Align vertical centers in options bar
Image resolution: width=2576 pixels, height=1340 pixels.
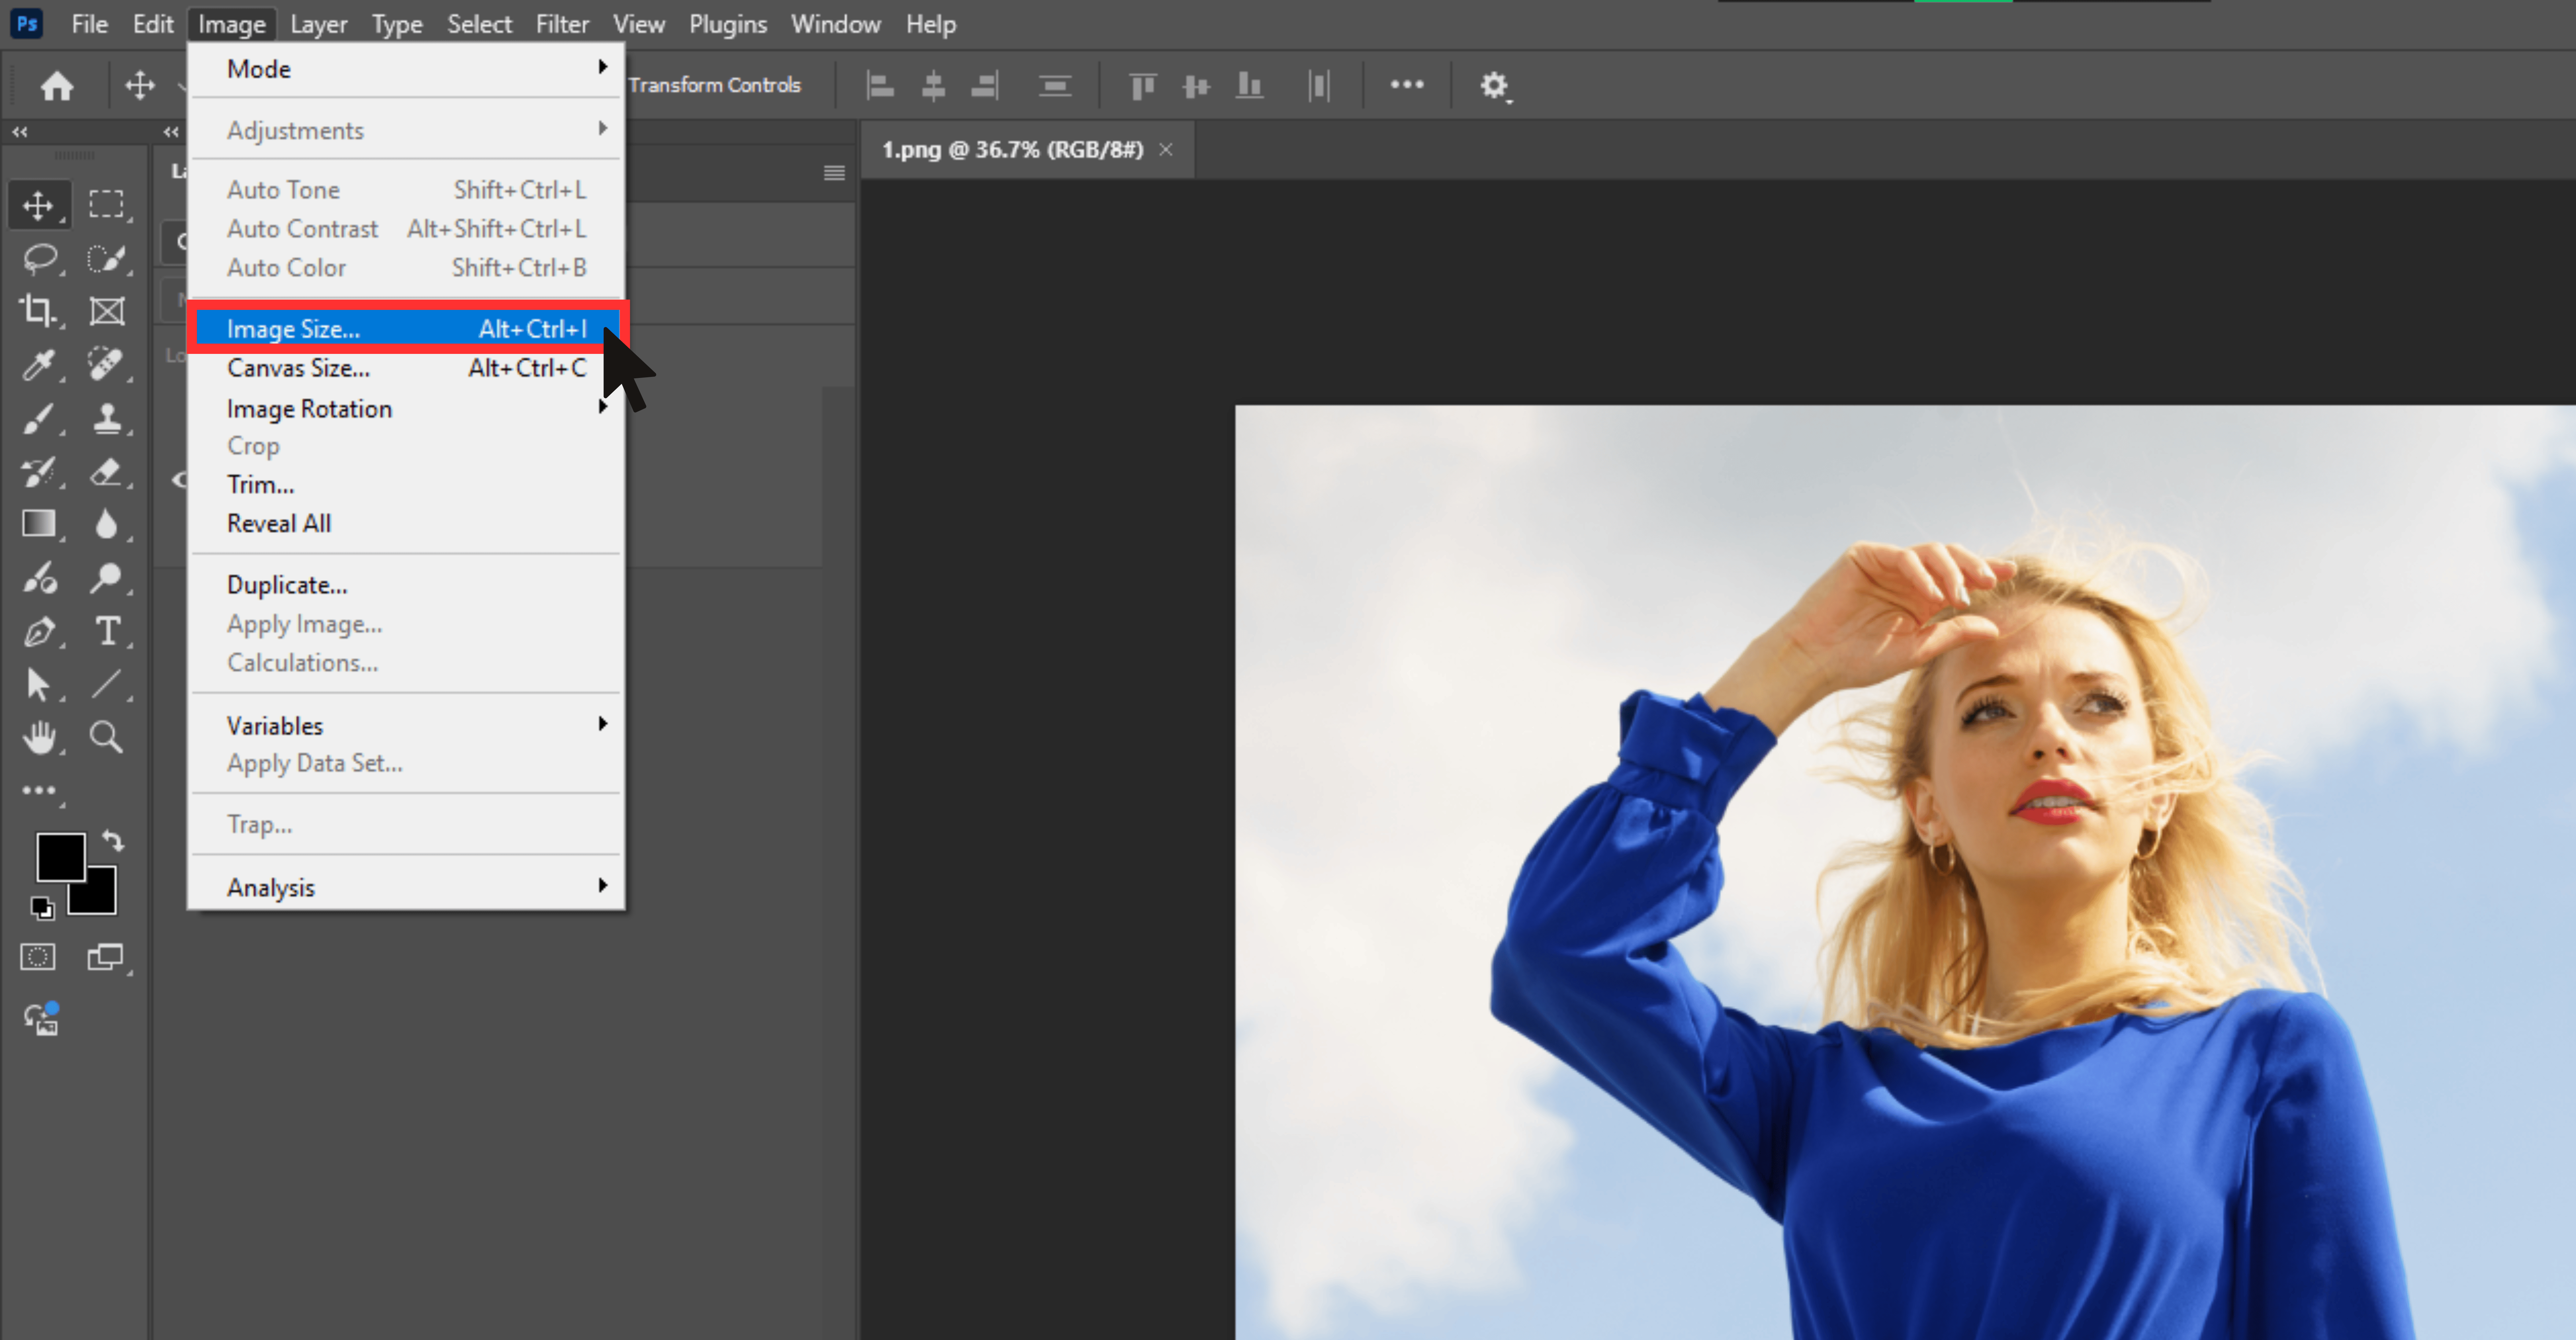[x=1196, y=87]
